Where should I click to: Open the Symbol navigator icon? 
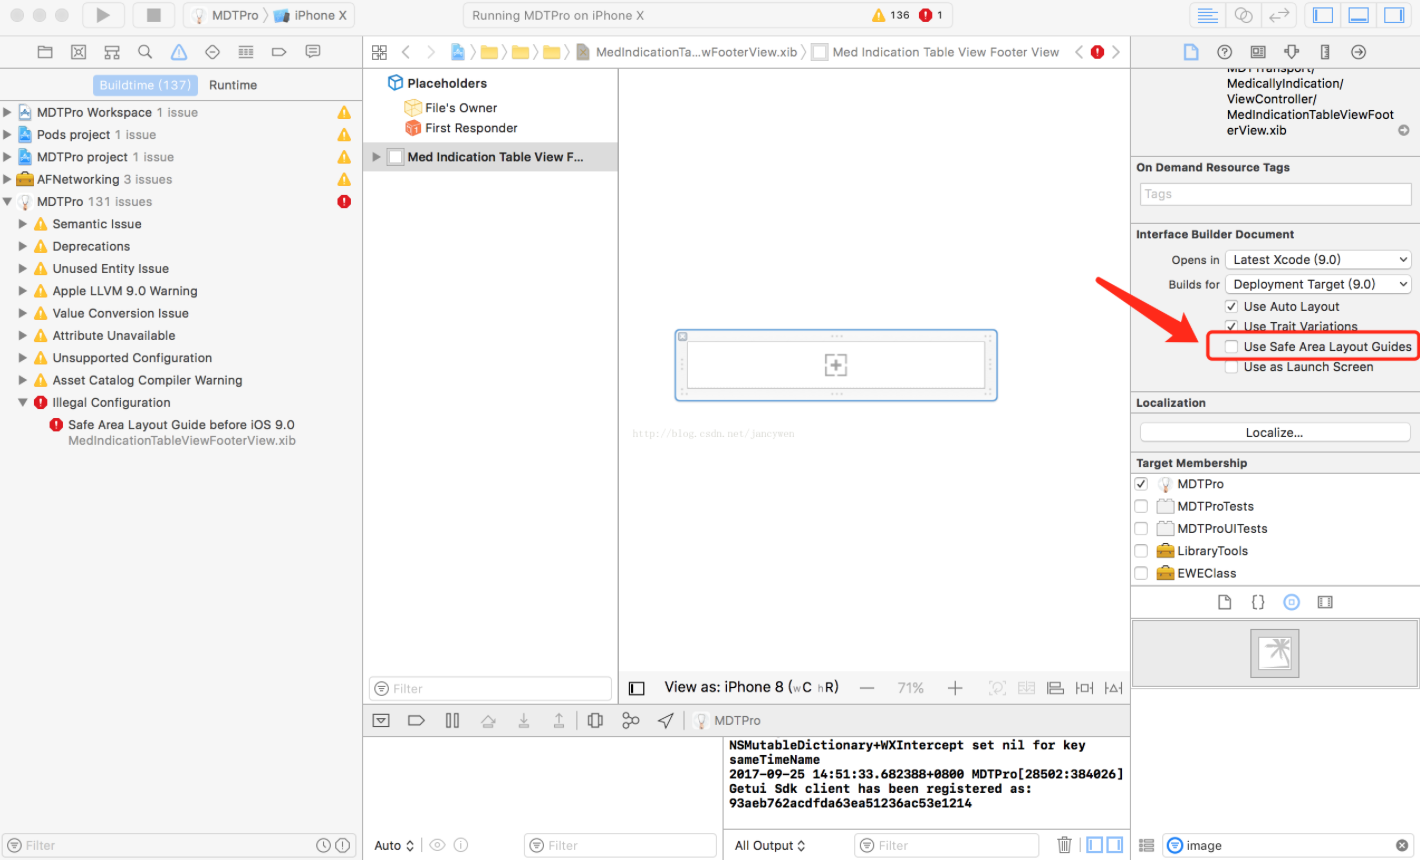(112, 52)
